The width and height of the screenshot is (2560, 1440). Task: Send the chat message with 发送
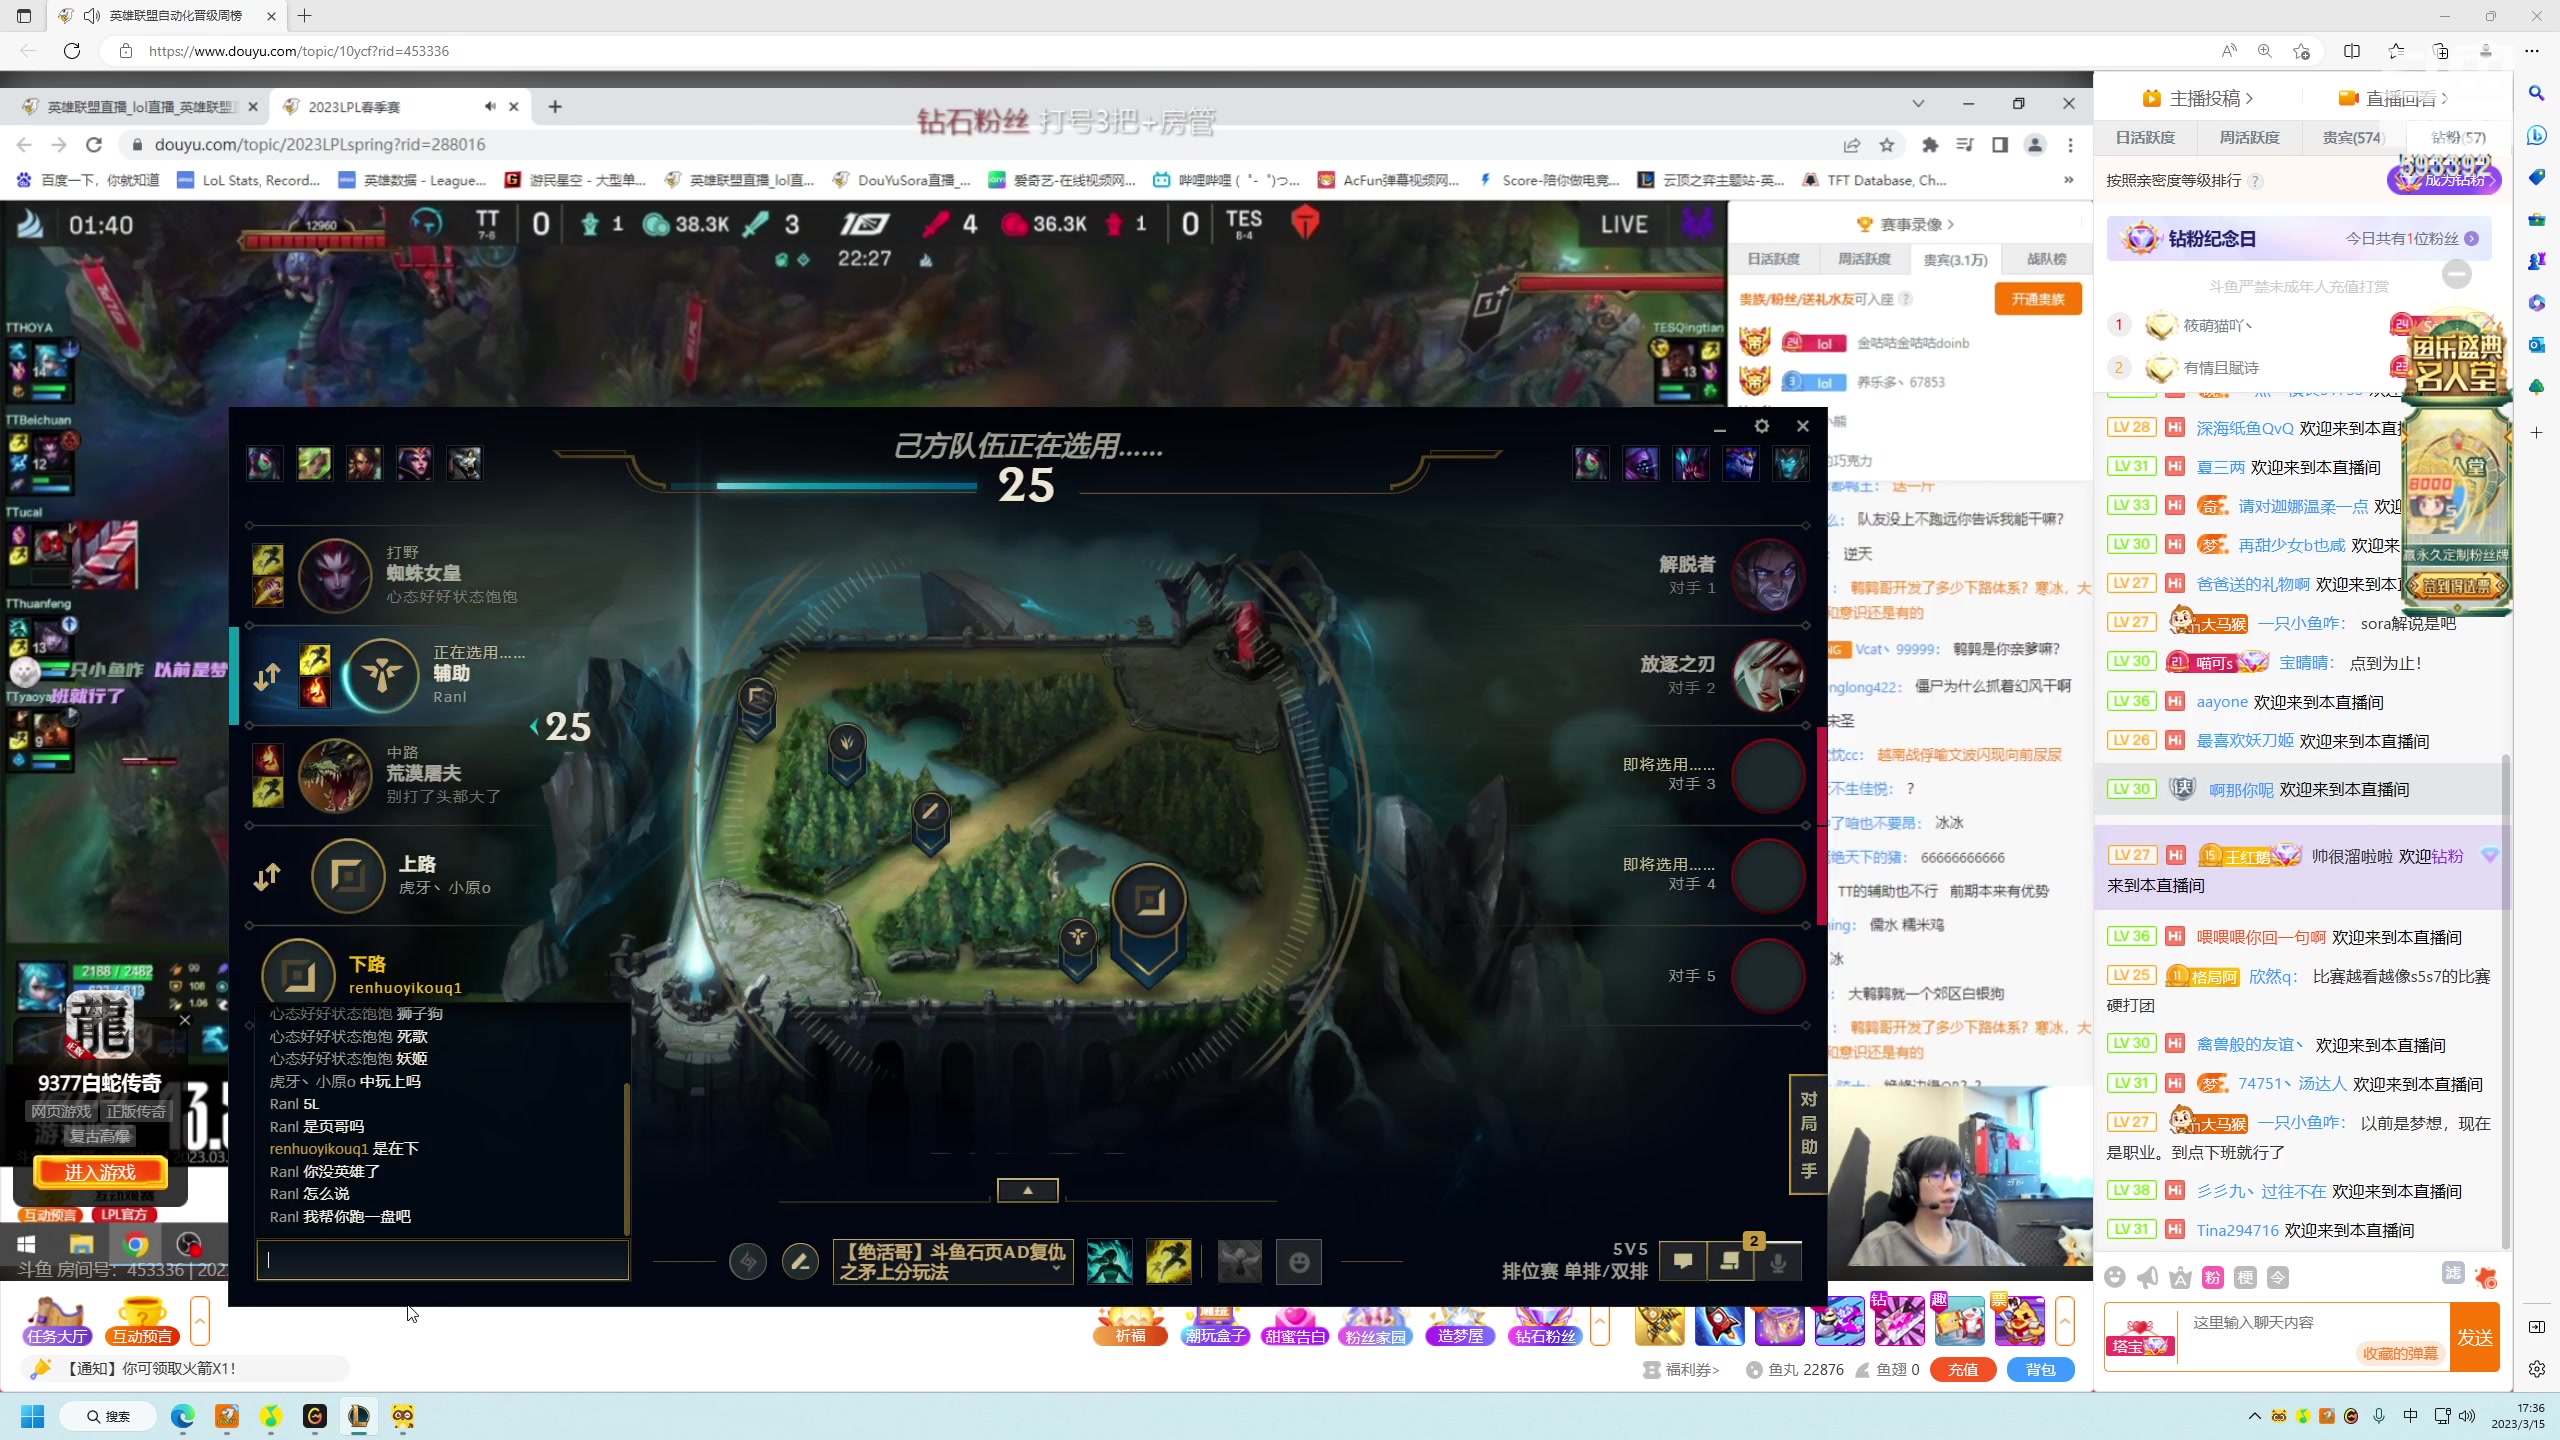click(x=2475, y=1337)
